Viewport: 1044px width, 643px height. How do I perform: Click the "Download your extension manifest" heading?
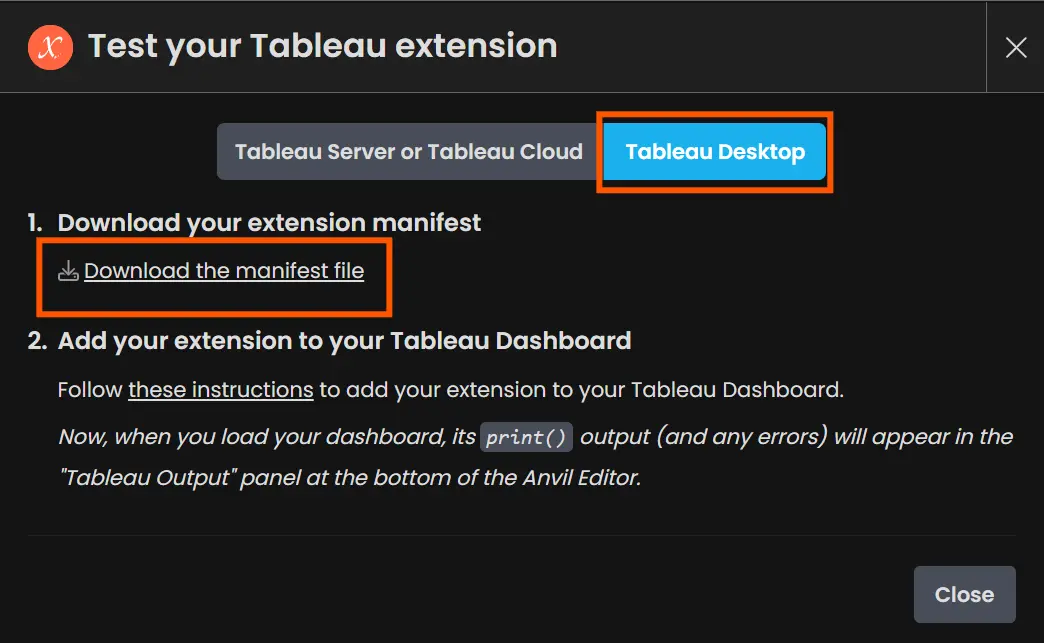(x=269, y=222)
